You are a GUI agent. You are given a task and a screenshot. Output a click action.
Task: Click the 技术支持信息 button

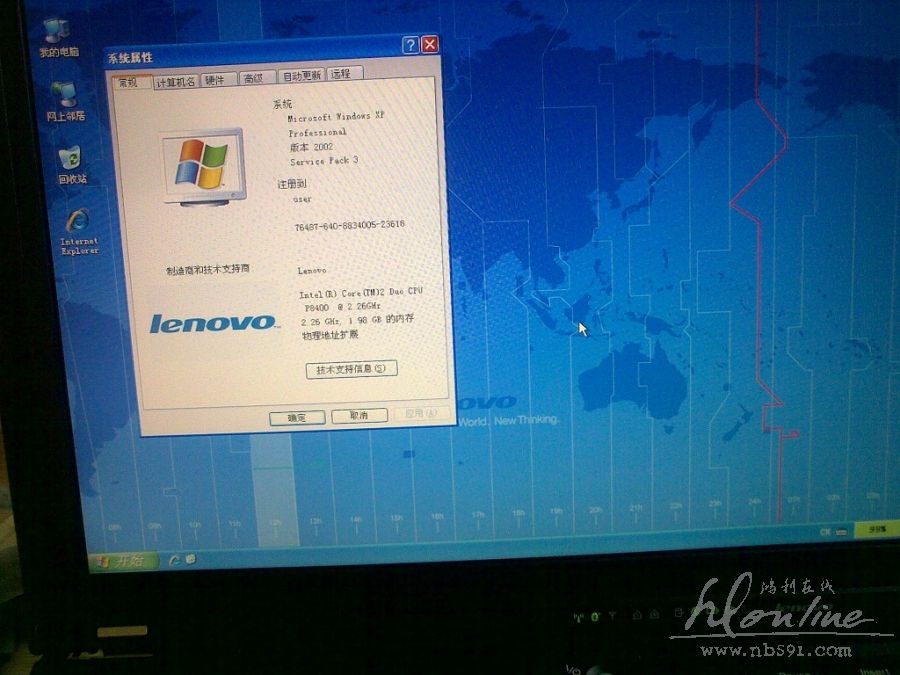point(351,369)
